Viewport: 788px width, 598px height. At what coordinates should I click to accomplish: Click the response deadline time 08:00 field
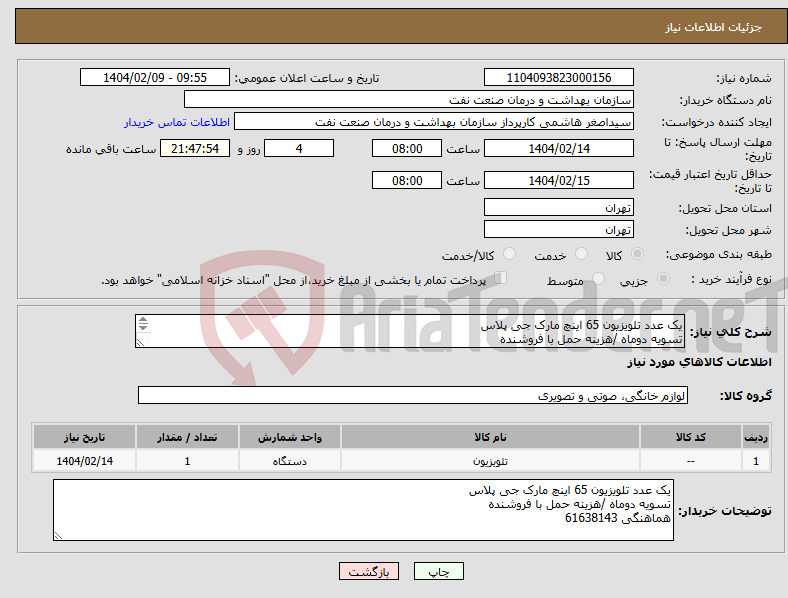407,148
